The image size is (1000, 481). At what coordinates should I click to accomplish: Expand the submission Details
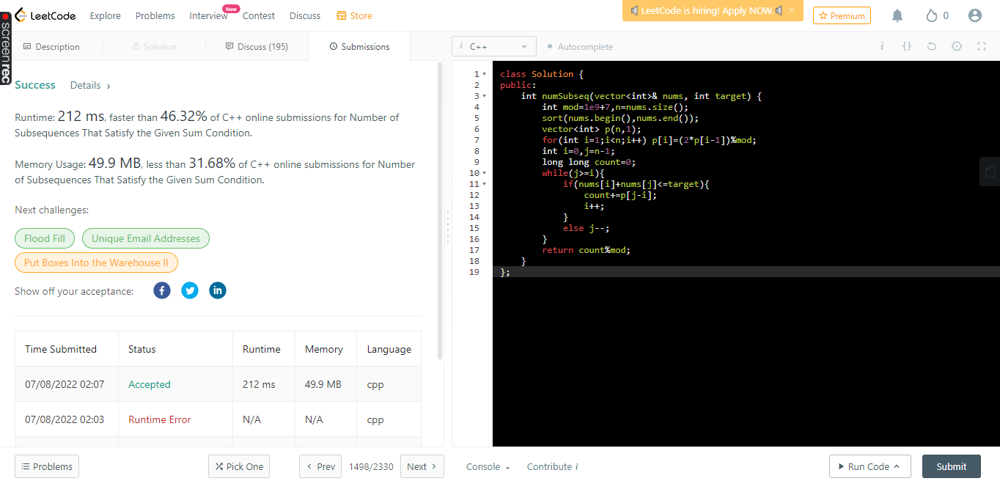click(90, 85)
